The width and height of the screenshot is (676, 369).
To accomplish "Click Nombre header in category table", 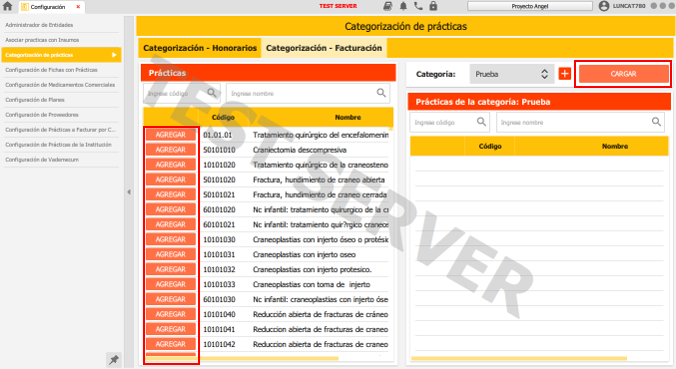I will [x=615, y=146].
